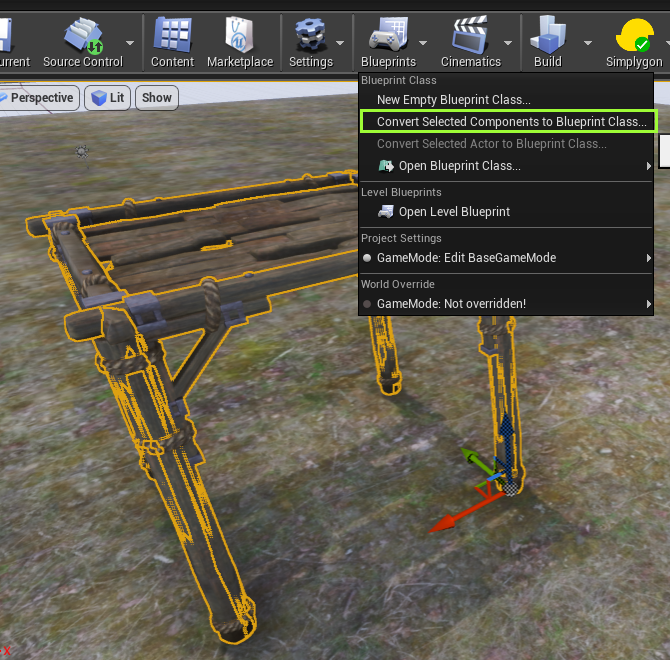Click the Blueprints gamepad icon

click(387, 36)
